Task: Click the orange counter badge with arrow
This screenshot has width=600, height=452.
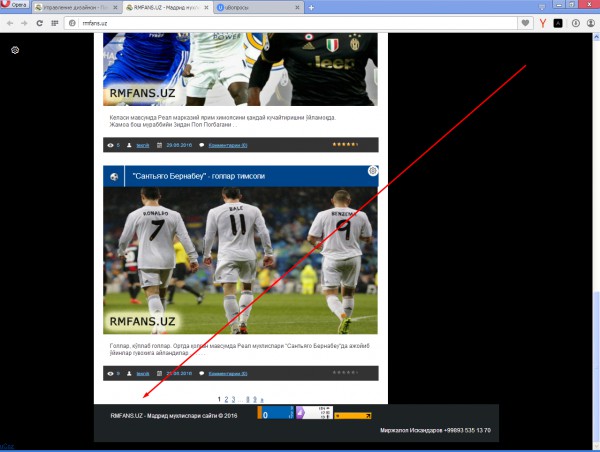Action: pyautogui.click(x=353, y=416)
